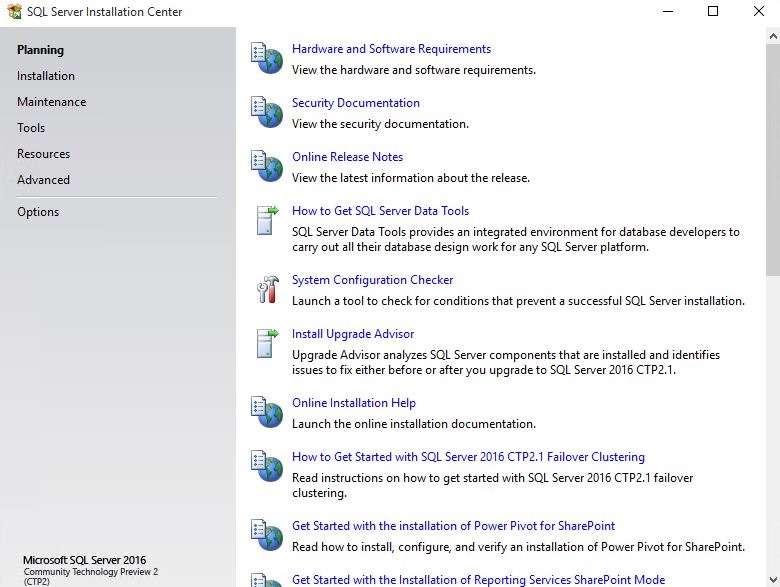Select the Tools category in sidebar
This screenshot has width=780, height=587.
(31, 128)
